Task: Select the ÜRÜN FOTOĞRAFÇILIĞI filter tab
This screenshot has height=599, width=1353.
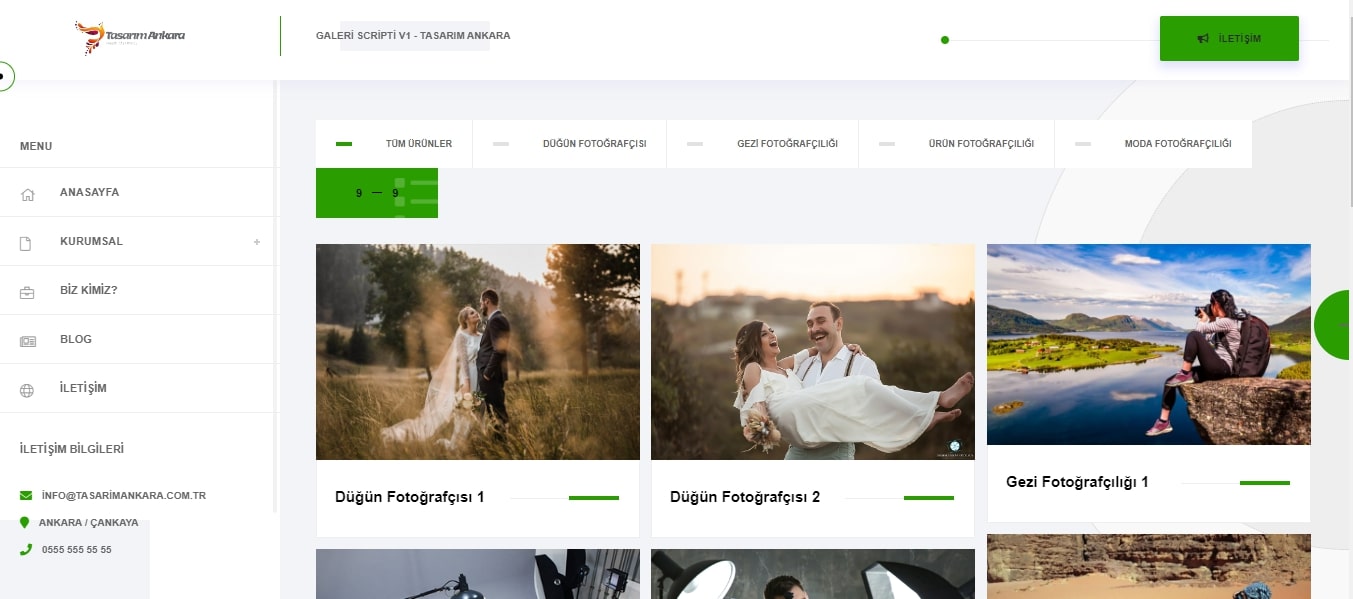Action: point(957,144)
